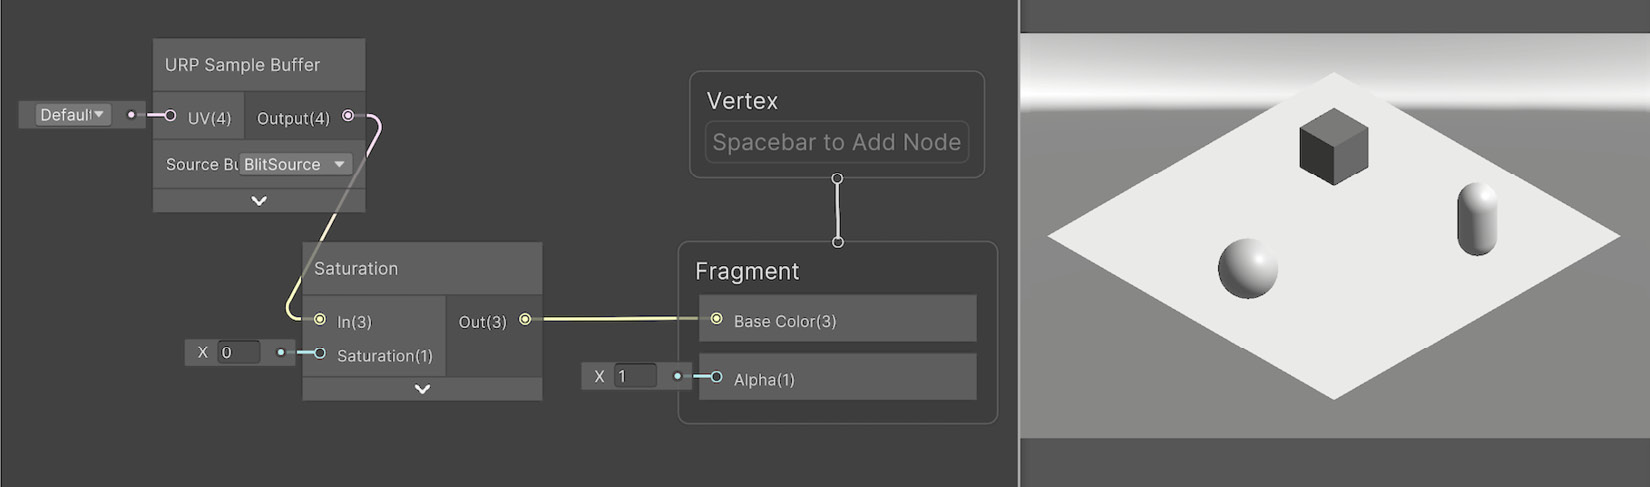
Task: Click Spacebar to Add Node in Vertex
Action: (837, 142)
